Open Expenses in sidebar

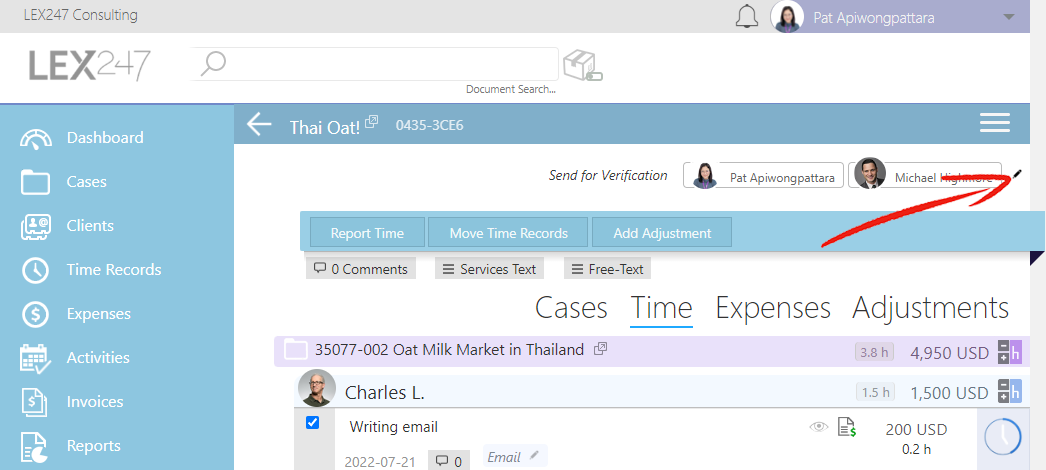(99, 313)
